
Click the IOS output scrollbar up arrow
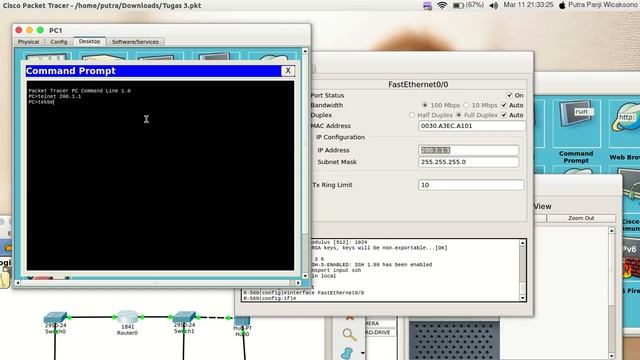tap(522, 243)
